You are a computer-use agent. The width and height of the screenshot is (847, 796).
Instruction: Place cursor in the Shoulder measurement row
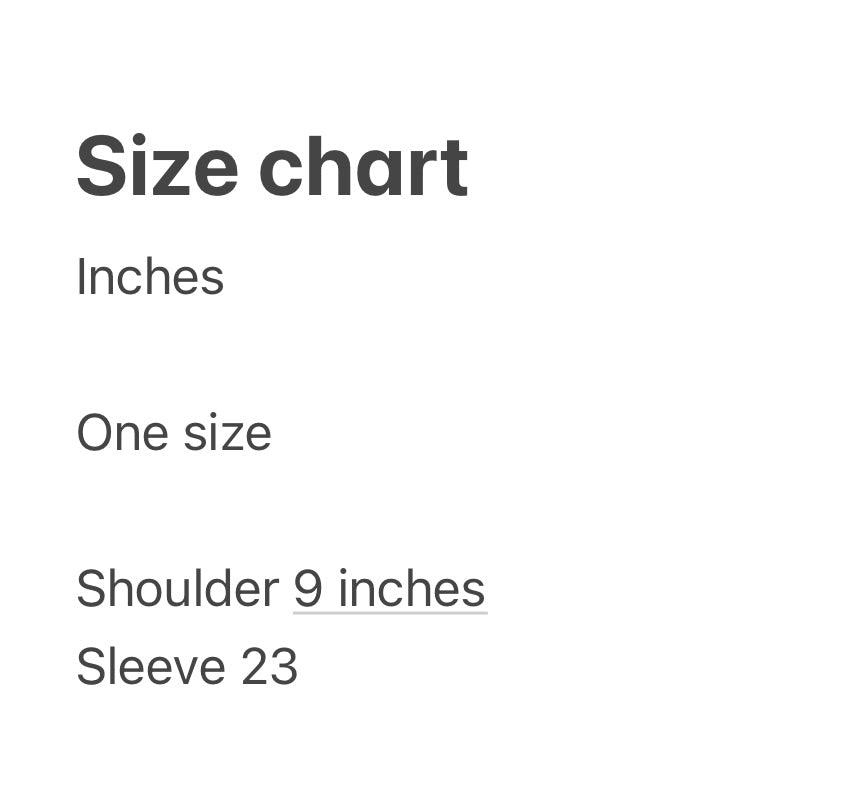tap(280, 588)
